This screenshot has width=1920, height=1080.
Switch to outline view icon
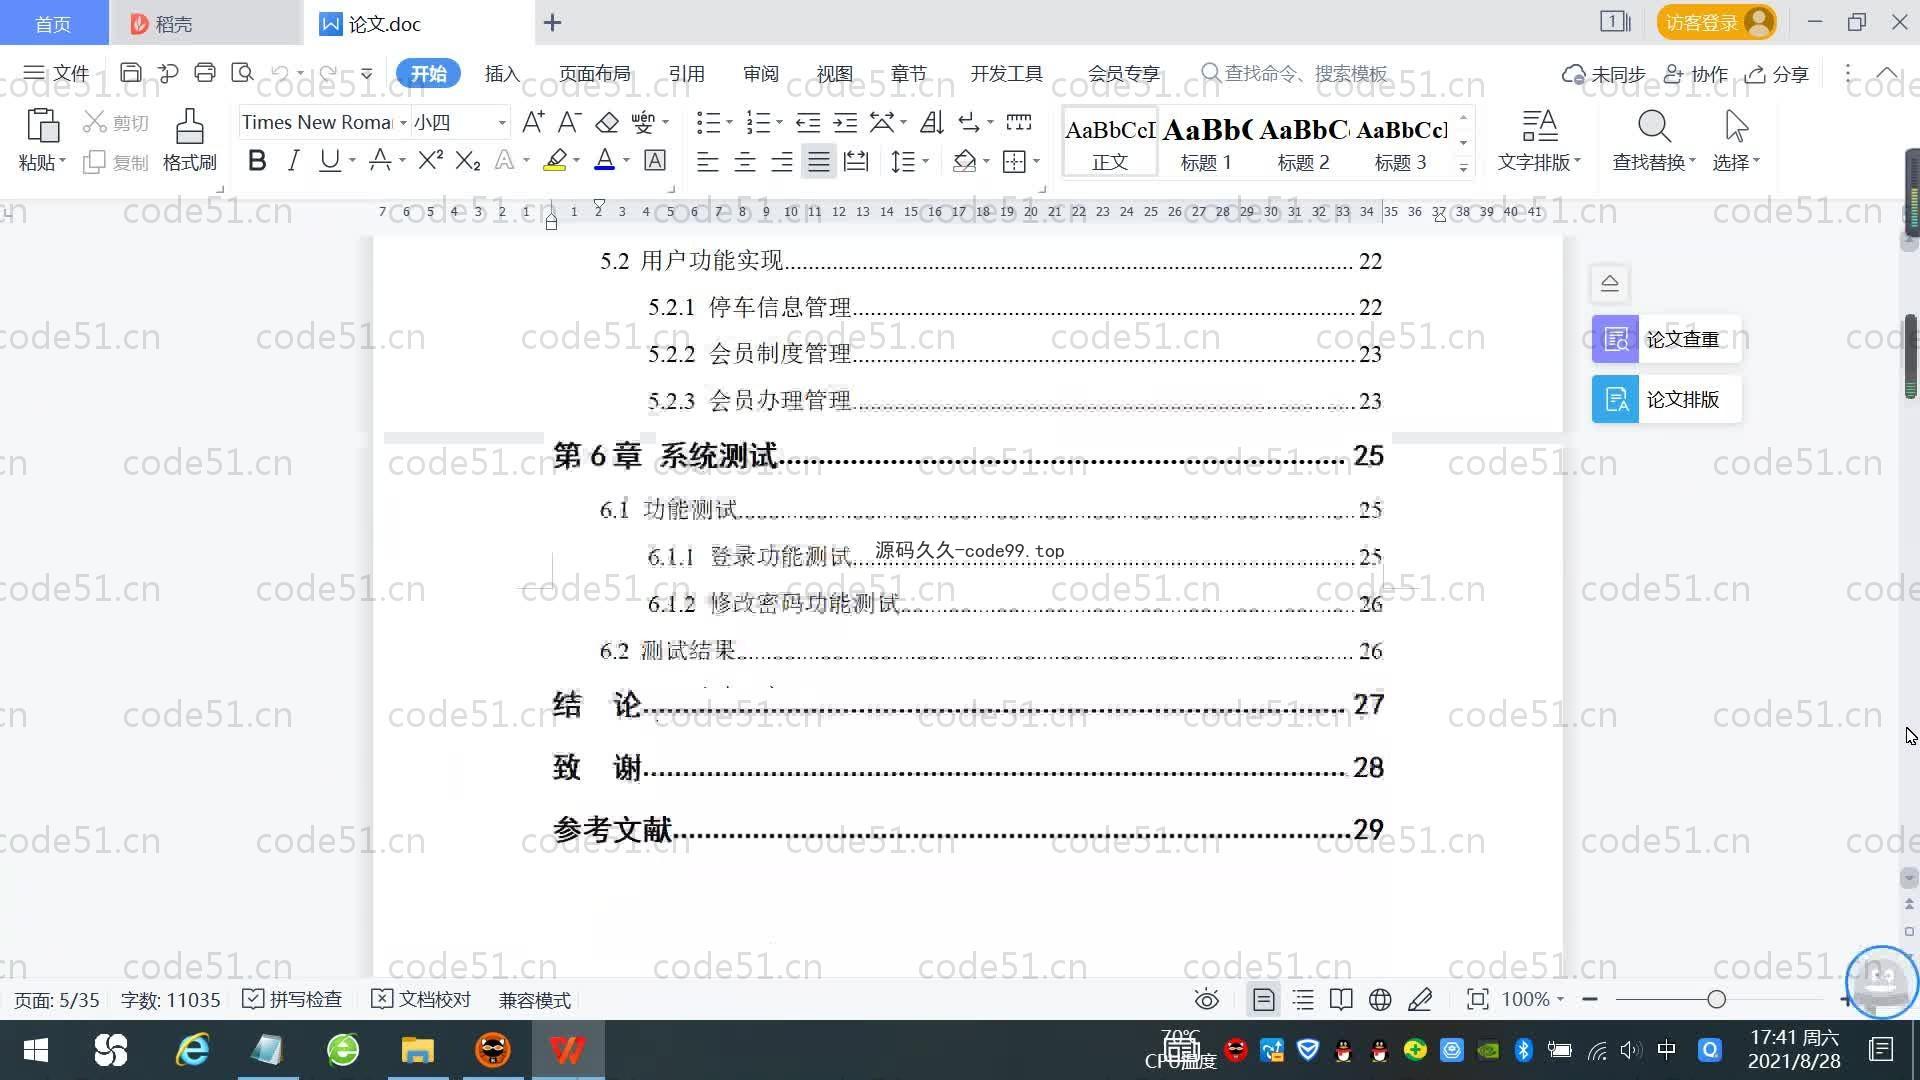click(1303, 1000)
